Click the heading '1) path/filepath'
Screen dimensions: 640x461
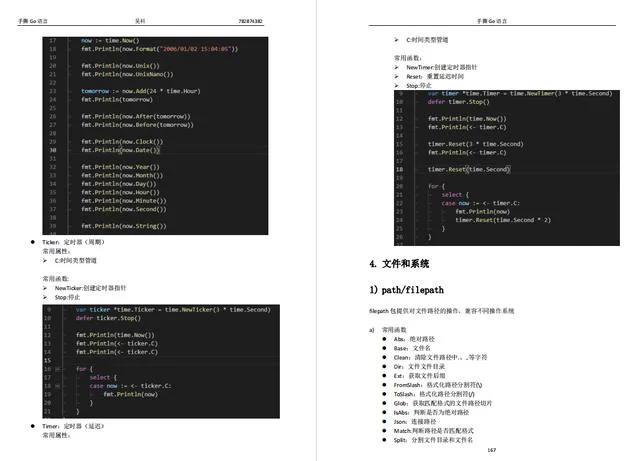point(407,290)
